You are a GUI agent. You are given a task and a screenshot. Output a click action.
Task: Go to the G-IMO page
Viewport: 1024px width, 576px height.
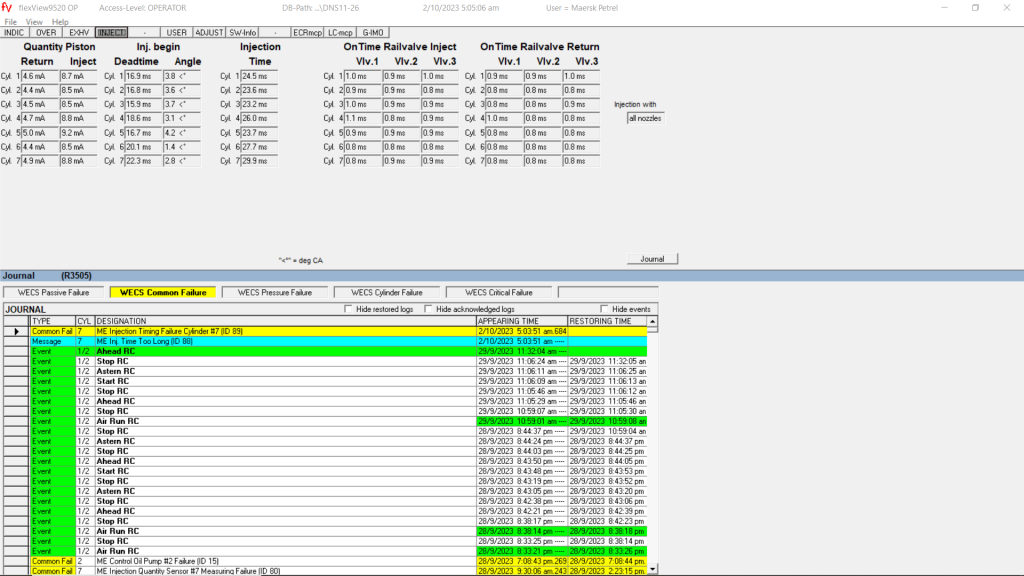click(x=372, y=32)
